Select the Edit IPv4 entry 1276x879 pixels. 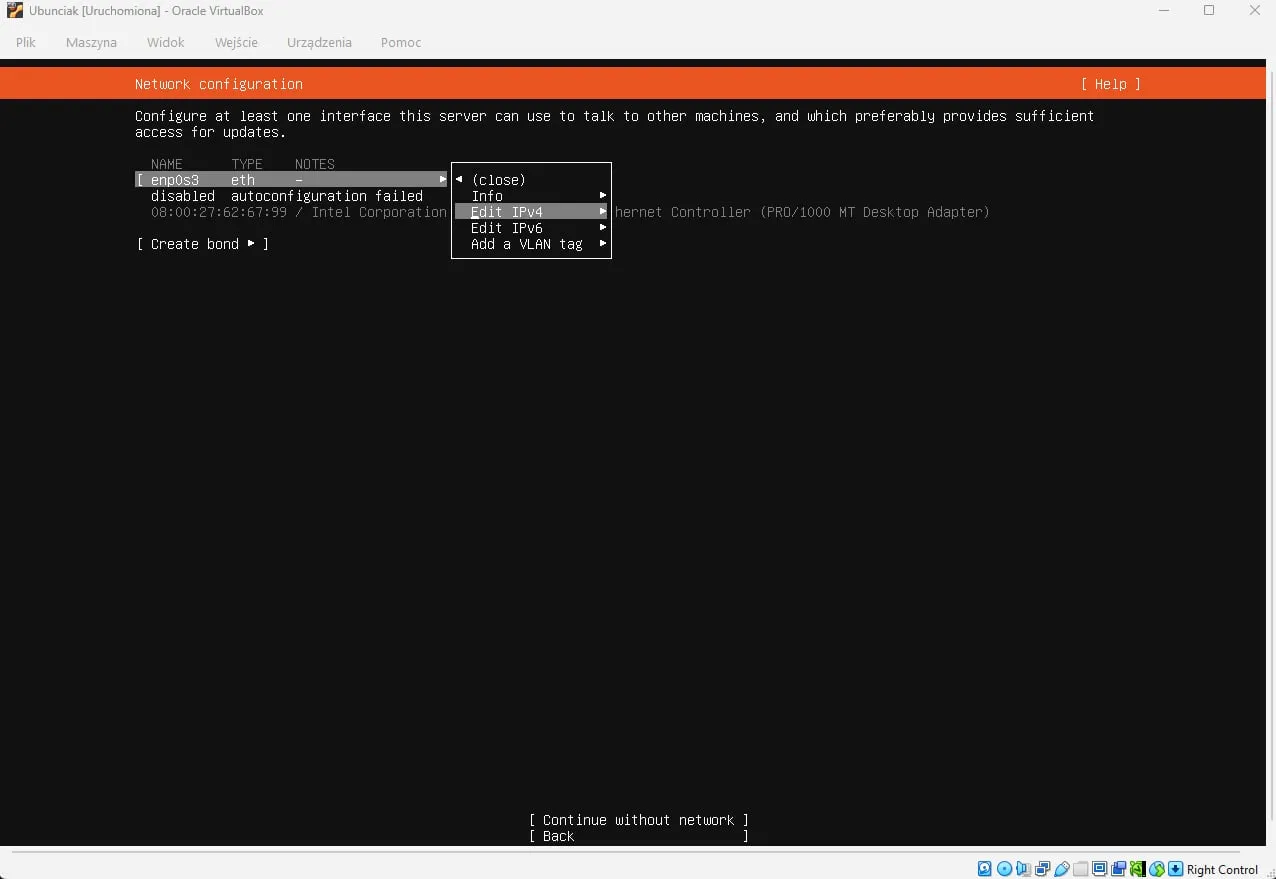tap(531, 212)
